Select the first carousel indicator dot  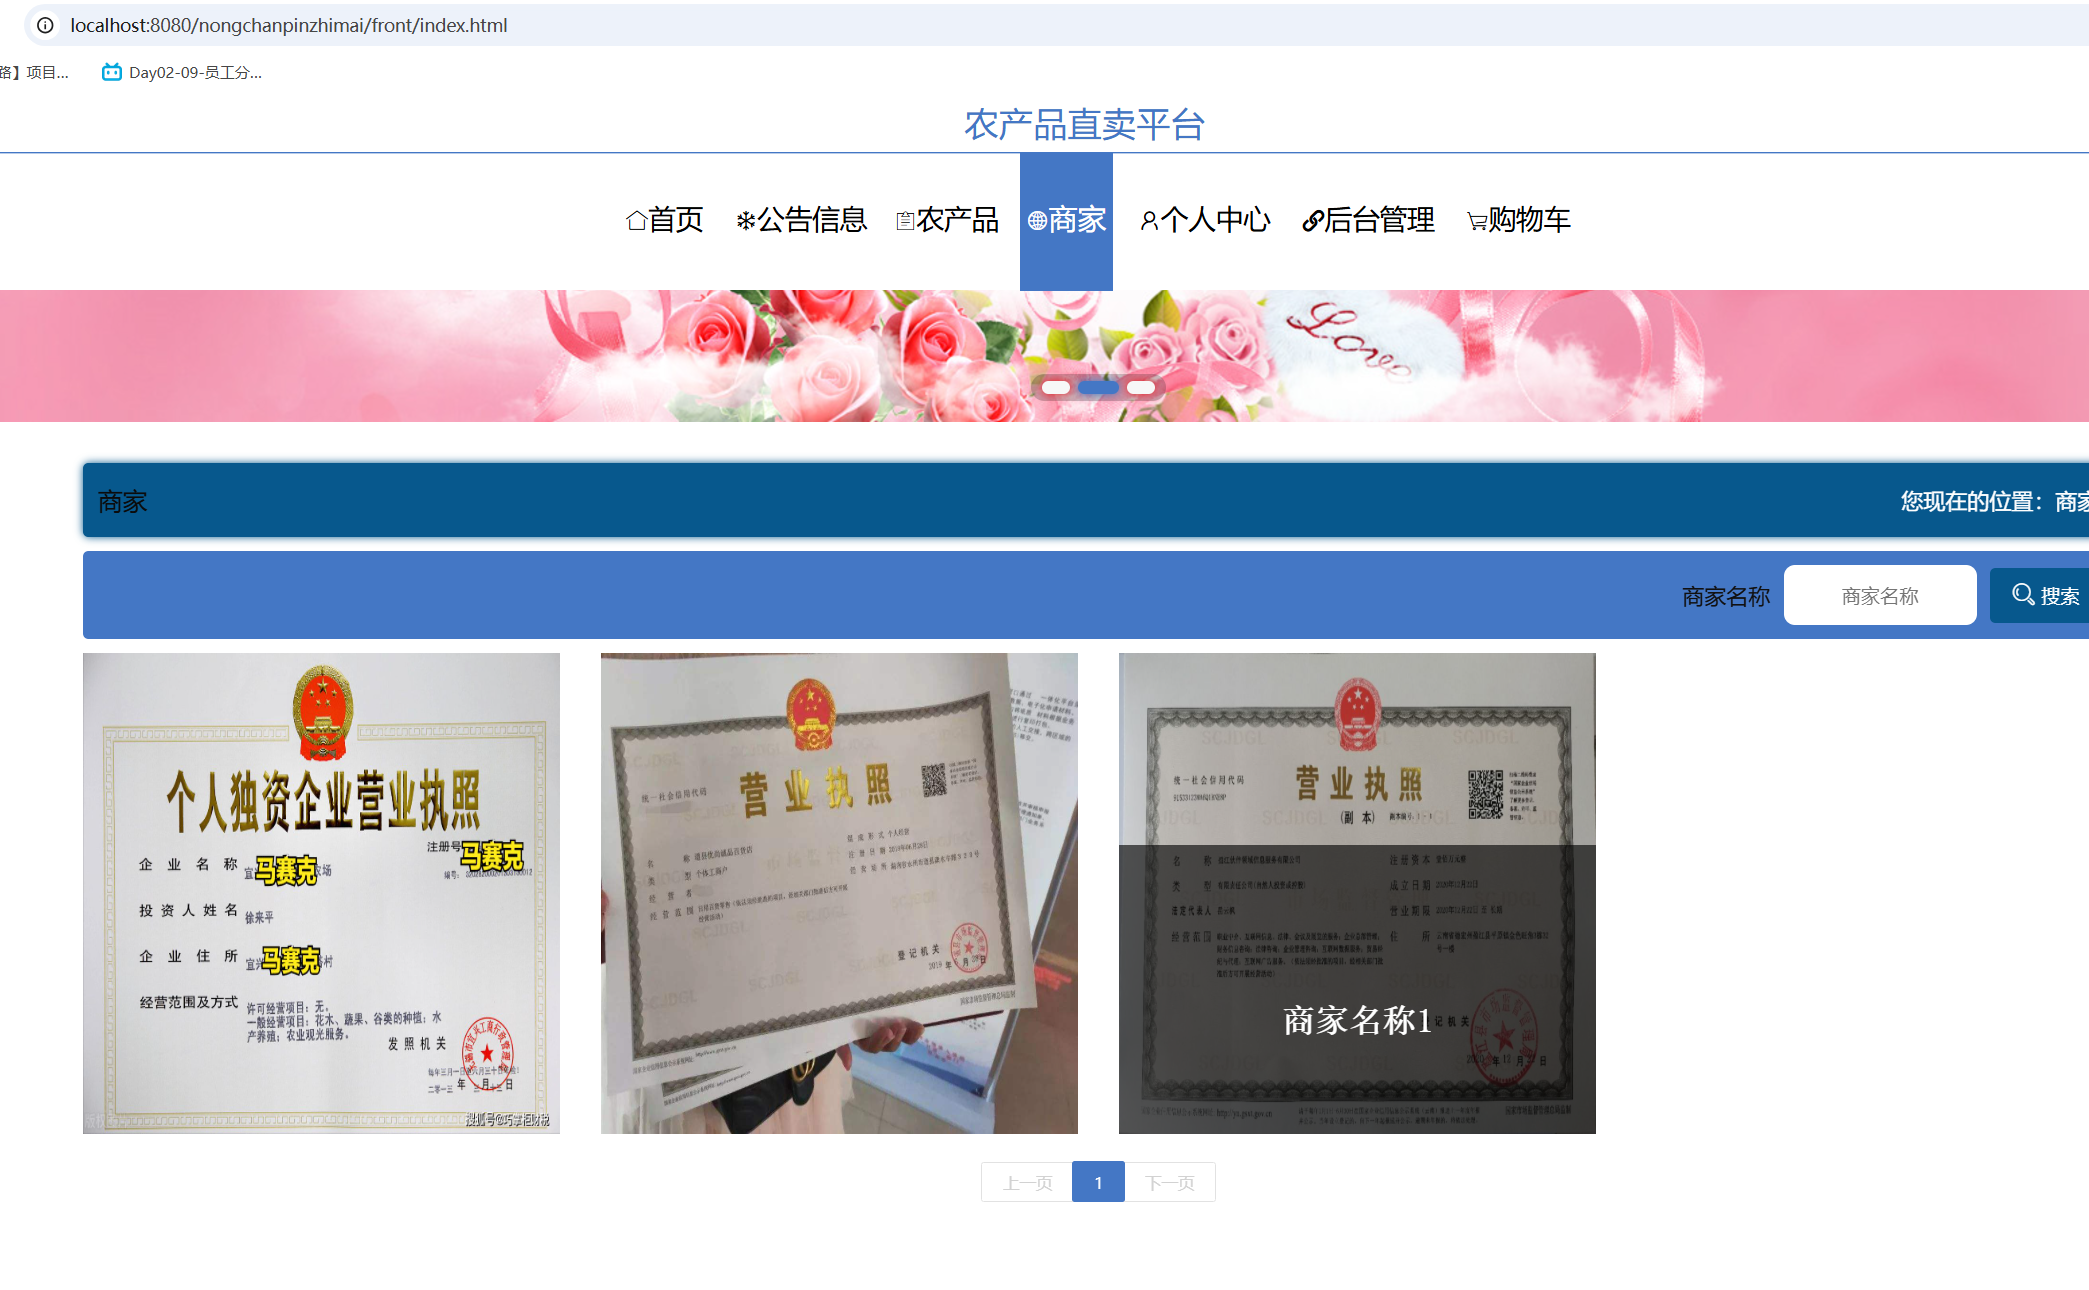click(x=1056, y=387)
